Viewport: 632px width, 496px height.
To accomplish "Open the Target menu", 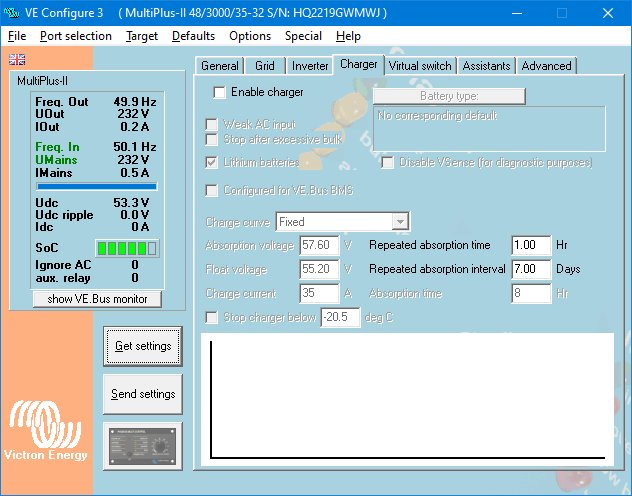I will click(x=141, y=36).
